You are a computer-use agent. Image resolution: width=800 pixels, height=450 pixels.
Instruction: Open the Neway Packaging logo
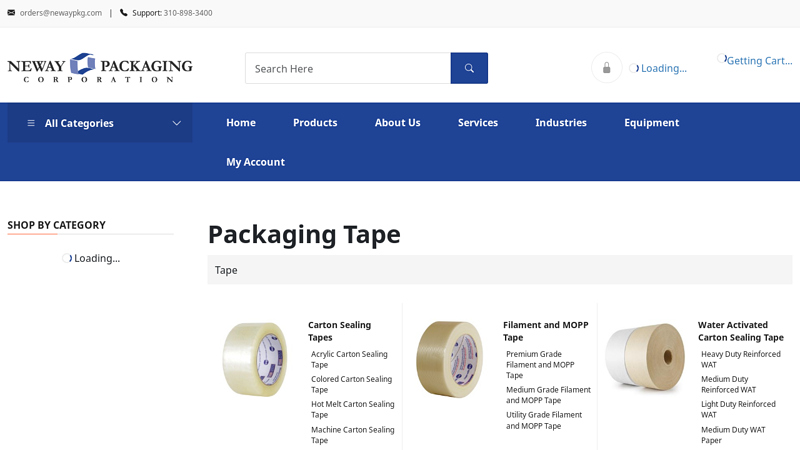click(100, 67)
